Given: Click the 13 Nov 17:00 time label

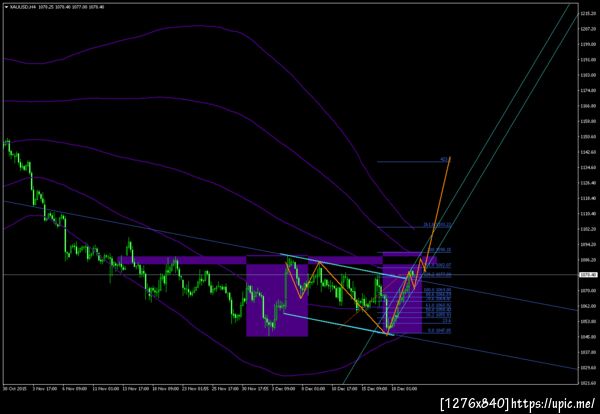Looking at the screenshot, I should 135,389.
